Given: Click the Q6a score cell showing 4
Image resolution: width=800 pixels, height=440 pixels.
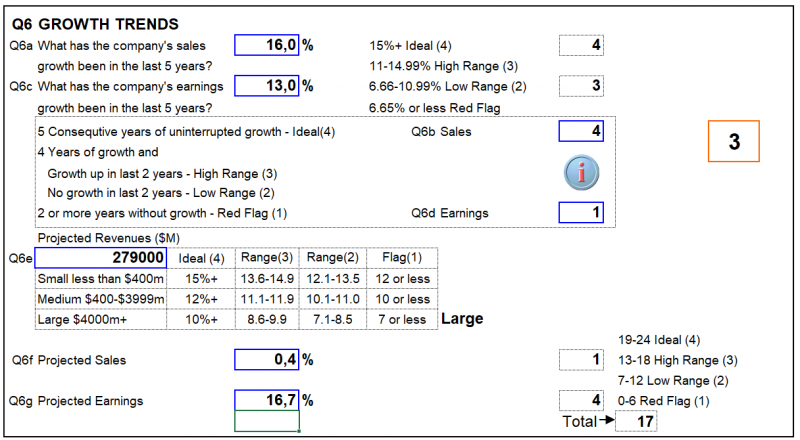Looking at the screenshot, I should [581, 45].
